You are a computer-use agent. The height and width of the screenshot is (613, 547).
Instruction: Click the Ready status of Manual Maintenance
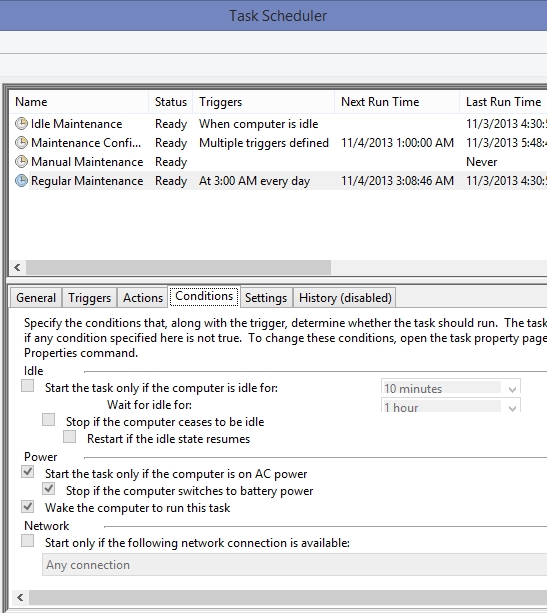171,162
